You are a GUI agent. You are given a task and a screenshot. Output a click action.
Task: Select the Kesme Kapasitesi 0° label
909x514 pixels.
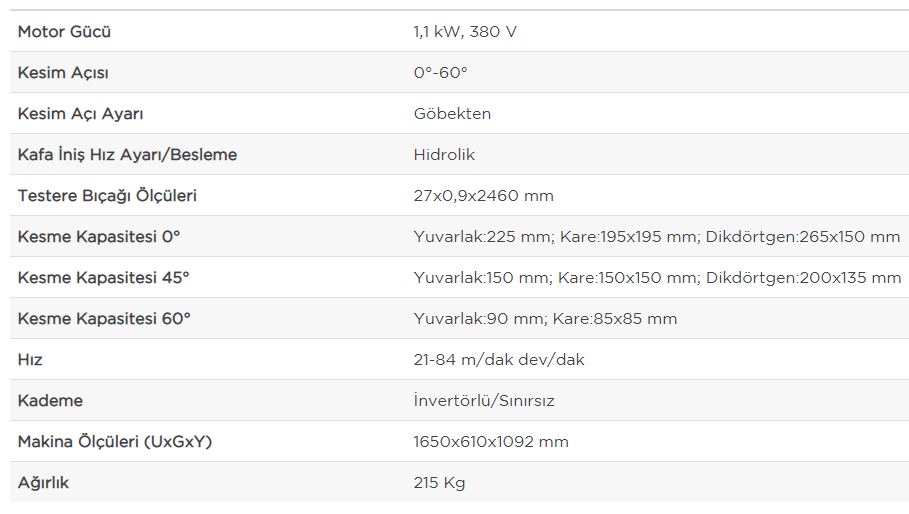99,236
